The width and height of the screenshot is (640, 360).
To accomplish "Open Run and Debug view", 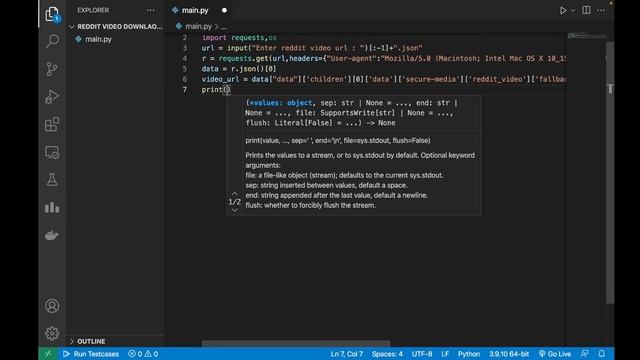I will point(52,97).
